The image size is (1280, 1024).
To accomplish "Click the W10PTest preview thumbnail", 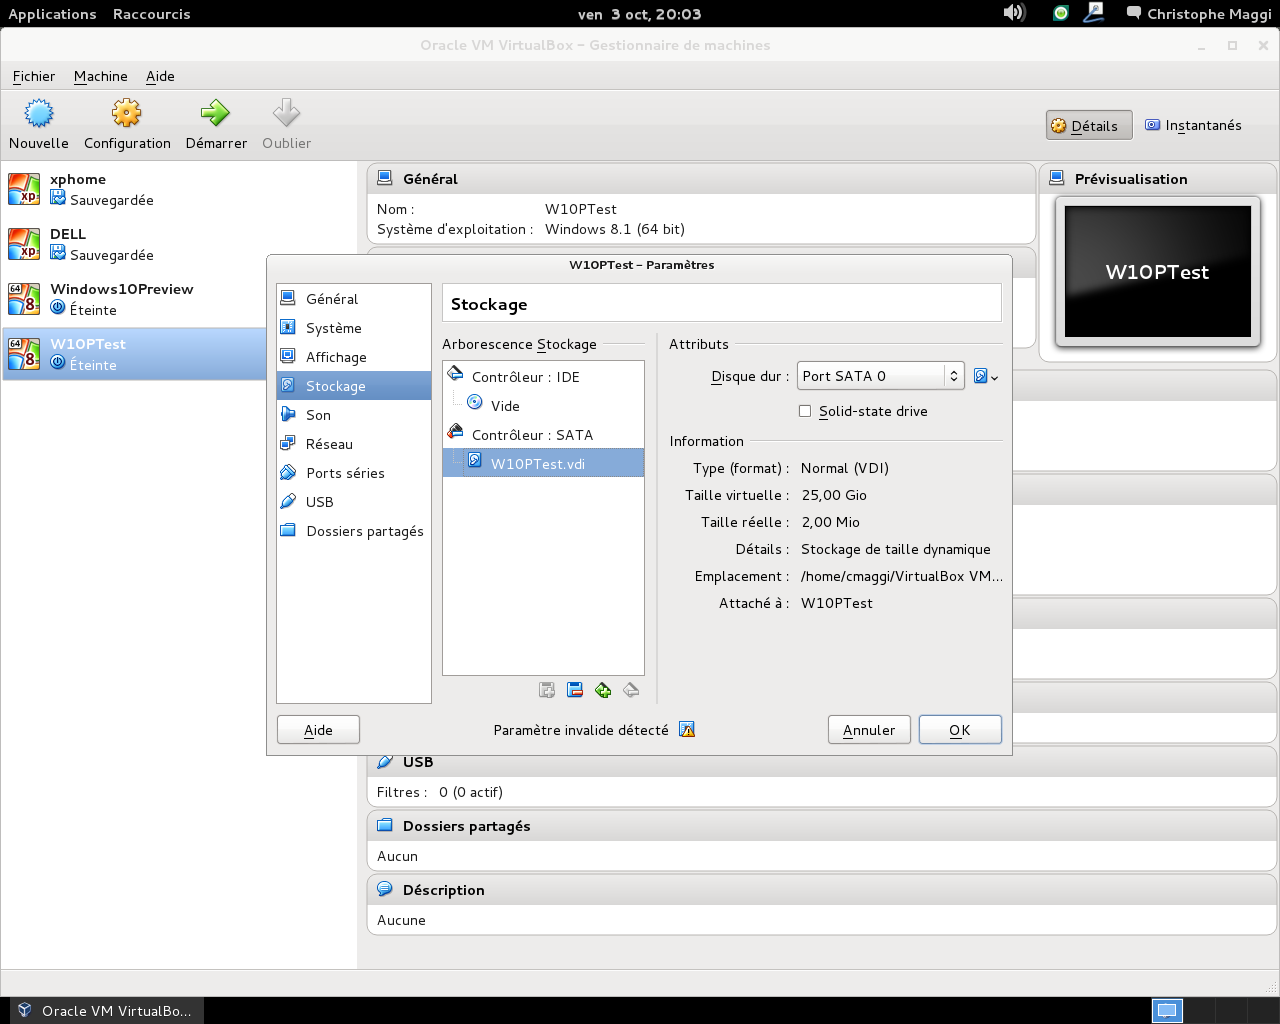I will click(1157, 272).
